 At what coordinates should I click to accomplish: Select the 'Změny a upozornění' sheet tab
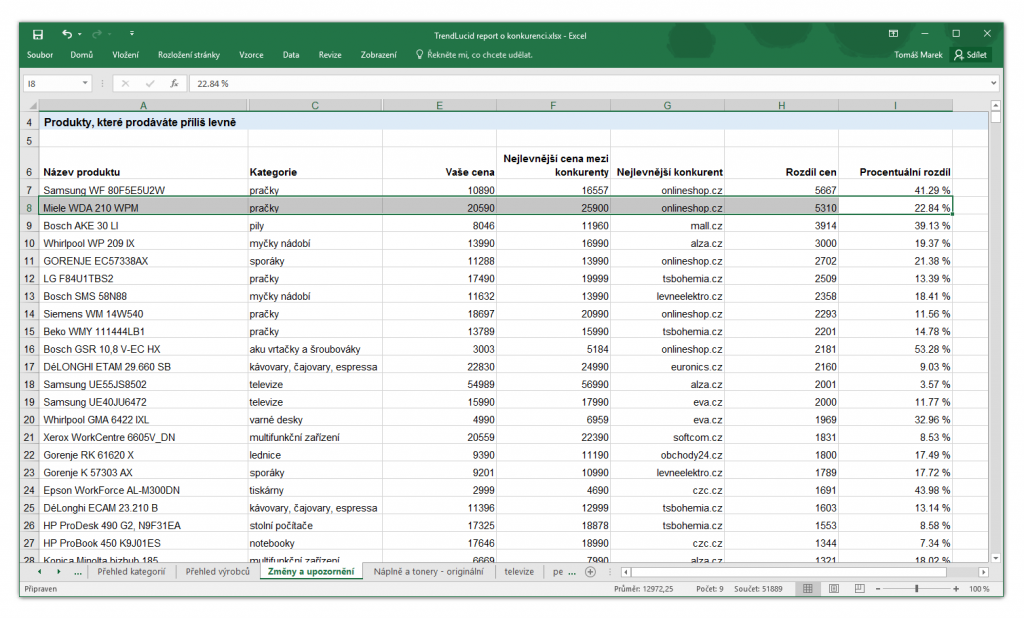(311, 572)
